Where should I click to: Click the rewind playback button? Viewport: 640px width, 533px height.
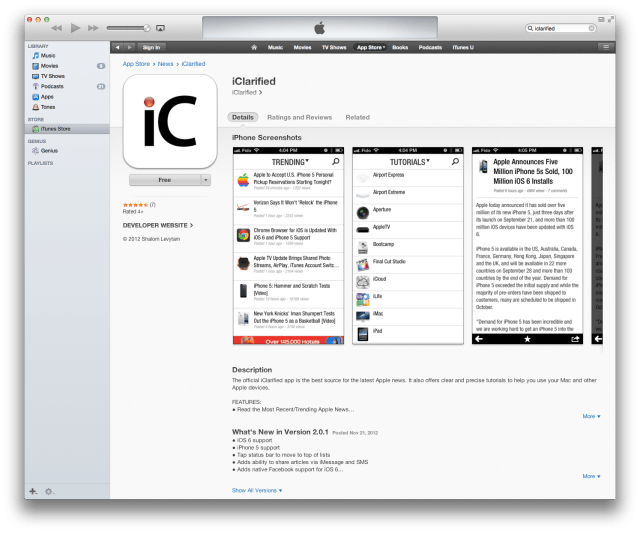point(56,28)
